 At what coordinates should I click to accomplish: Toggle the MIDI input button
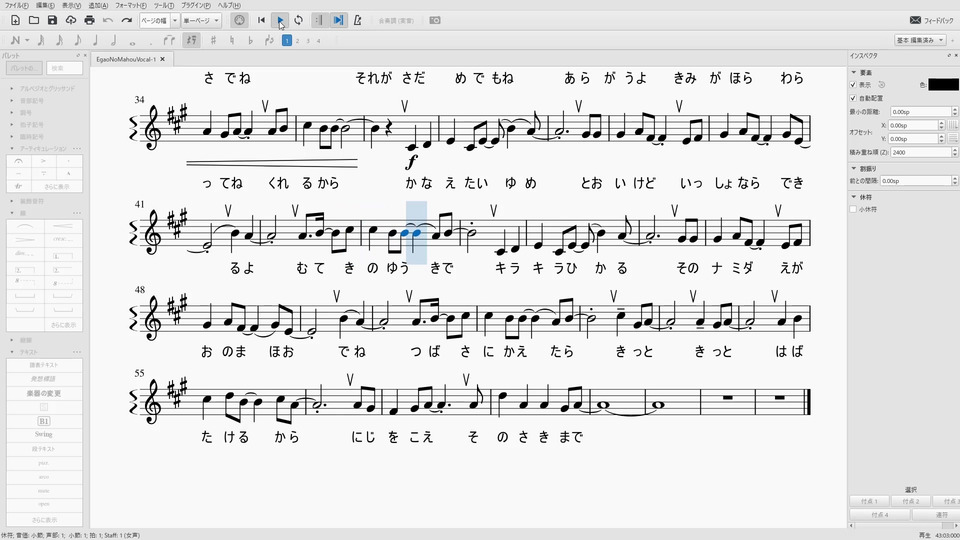tap(239, 20)
